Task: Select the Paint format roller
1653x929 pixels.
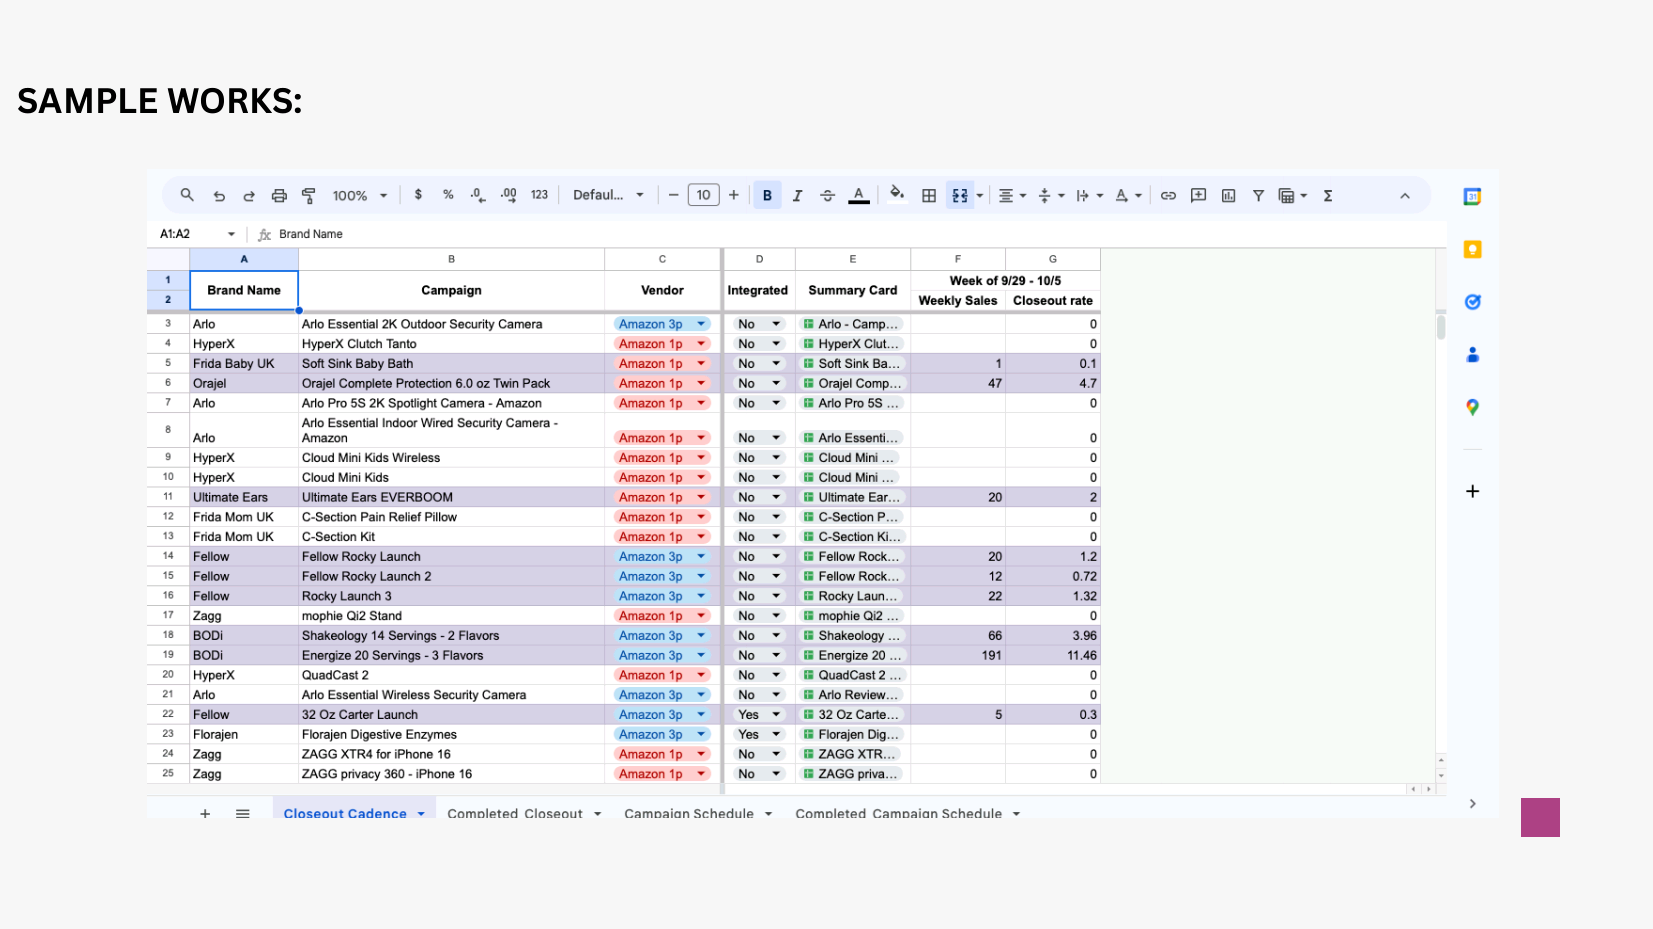Action: 309,196
